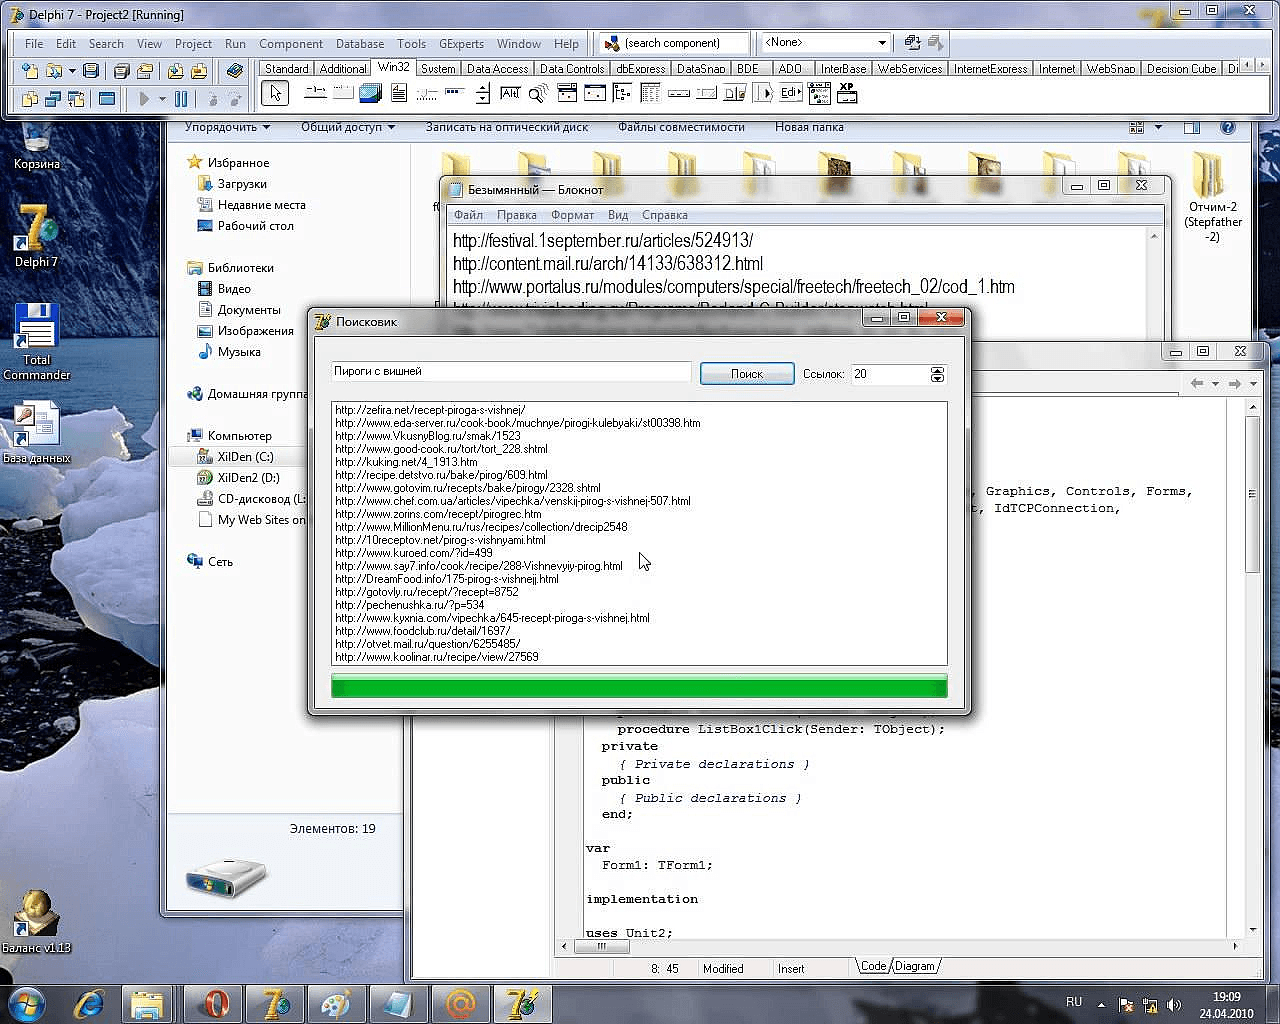The height and width of the screenshot is (1024, 1280).
Task: Open Delphi help contents book icon
Action: pos(235,70)
